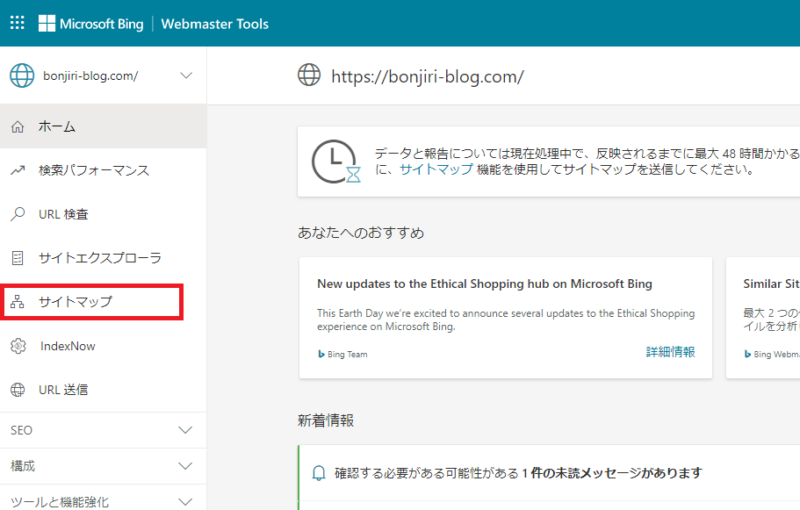Click the notification bell icon
Viewport: 800px width, 510px height.
[319, 473]
